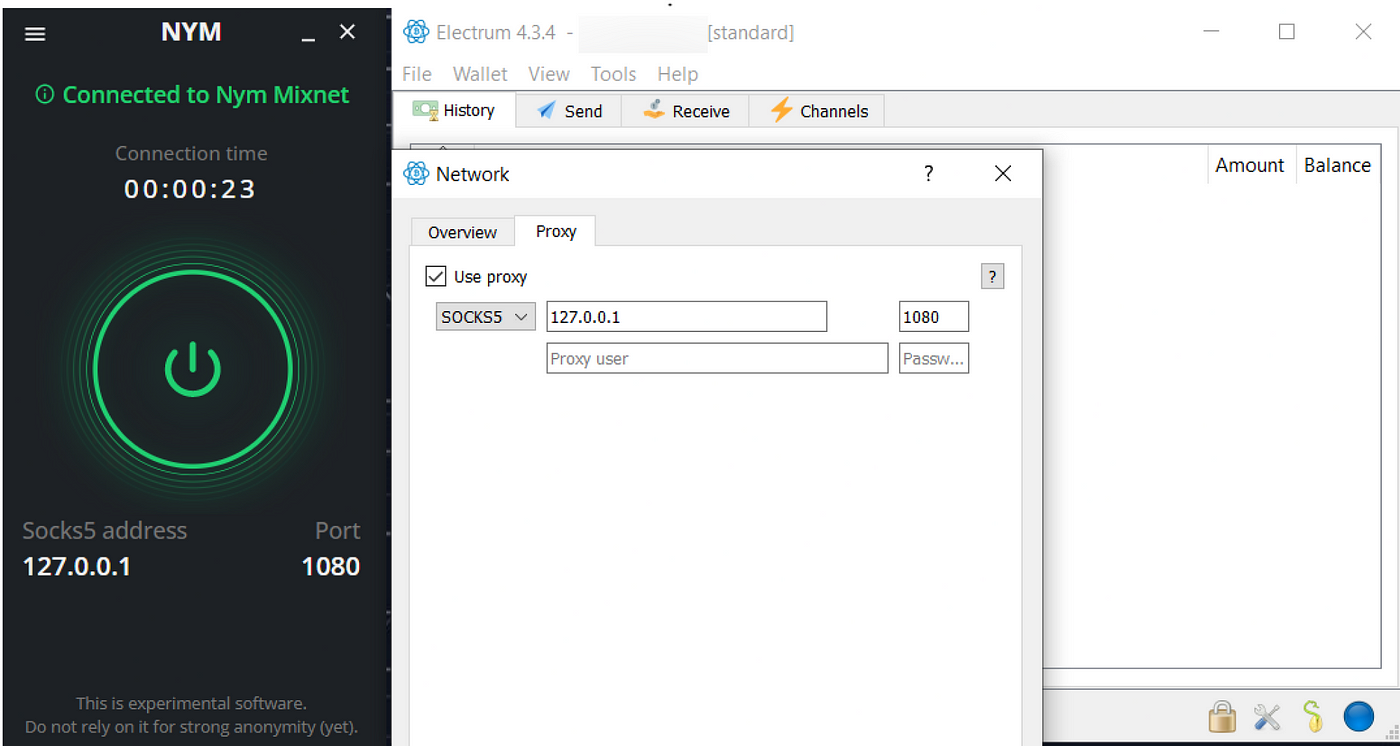Open the NYM hamburger menu
The width and height of the screenshot is (1400, 746).
coord(35,34)
